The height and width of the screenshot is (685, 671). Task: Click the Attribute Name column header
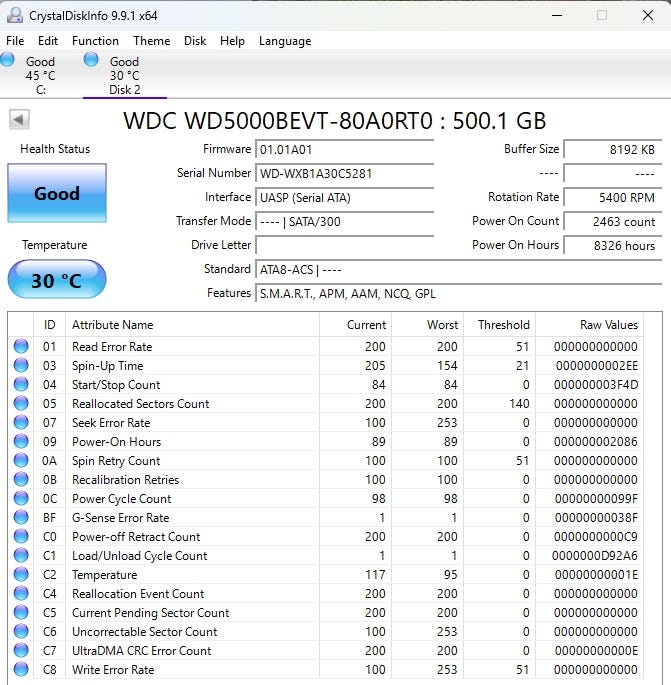[x=192, y=325]
